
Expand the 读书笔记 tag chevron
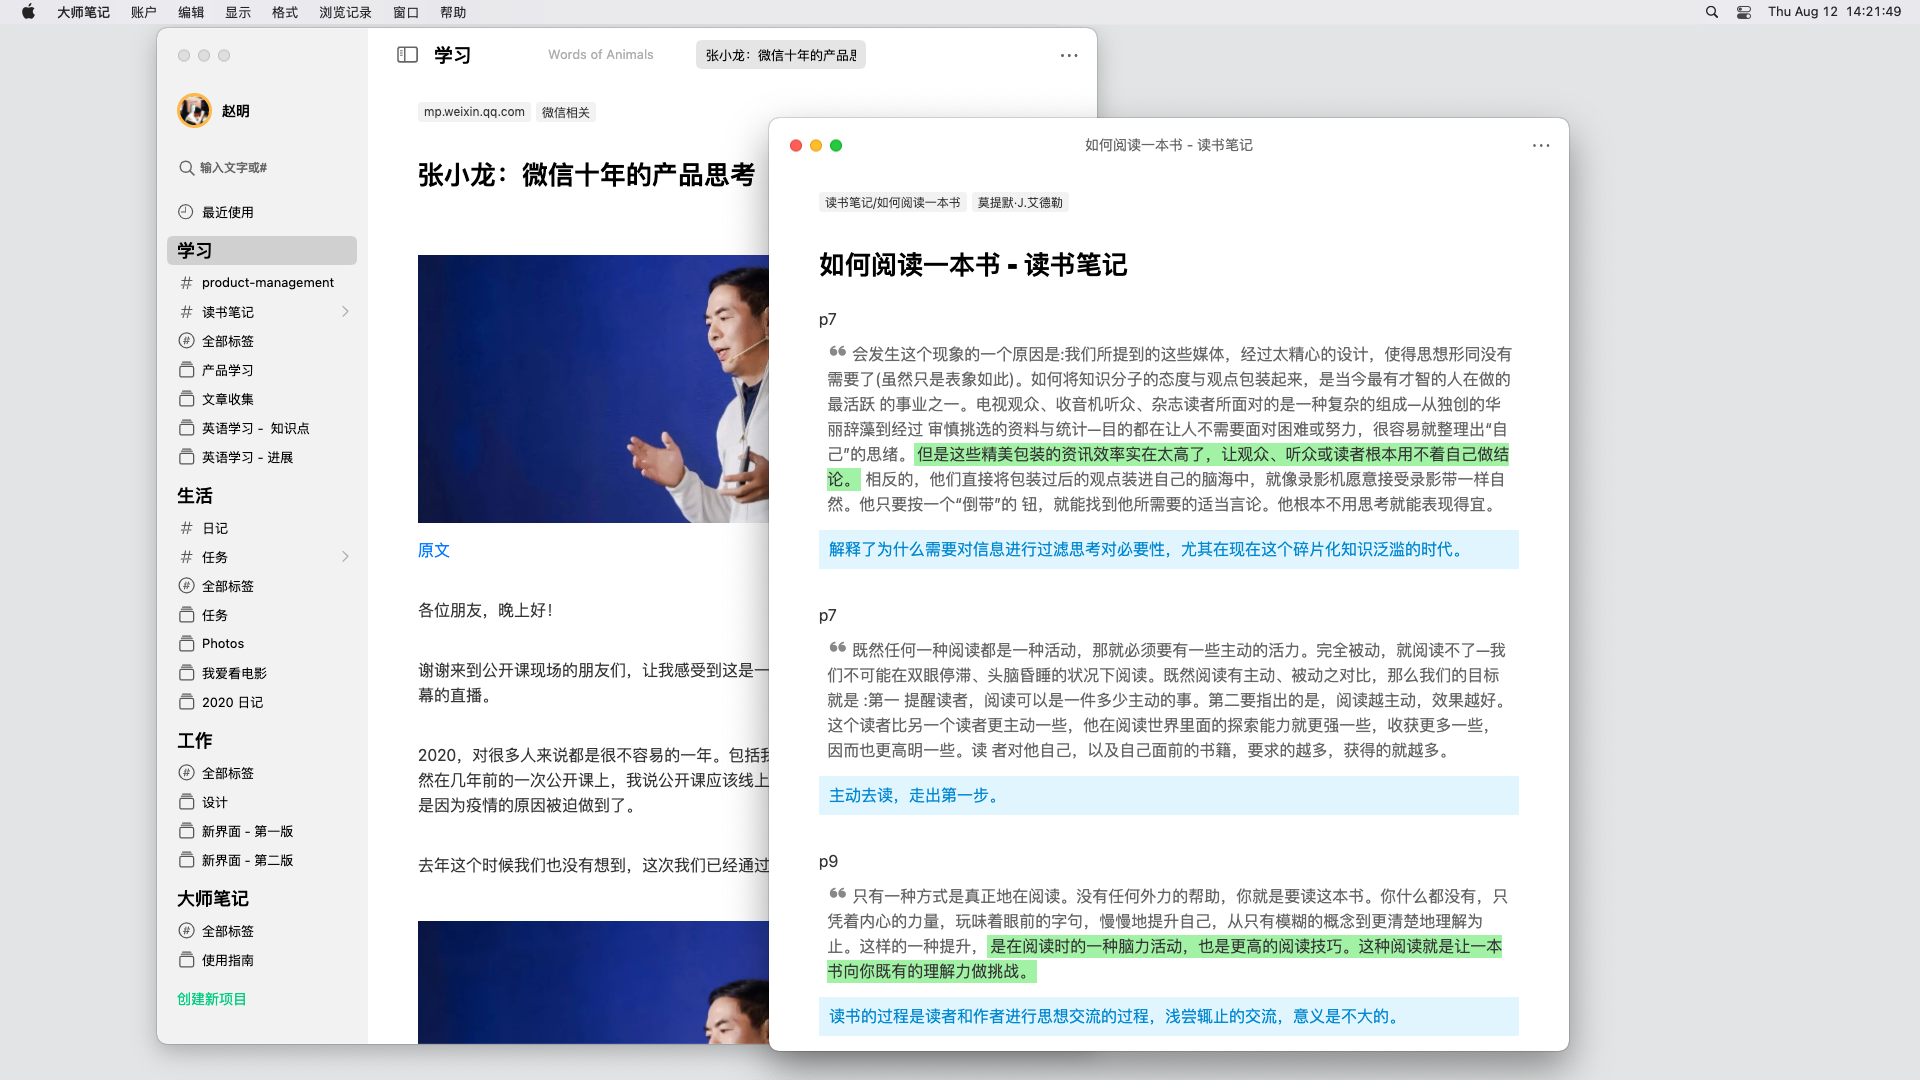click(345, 312)
